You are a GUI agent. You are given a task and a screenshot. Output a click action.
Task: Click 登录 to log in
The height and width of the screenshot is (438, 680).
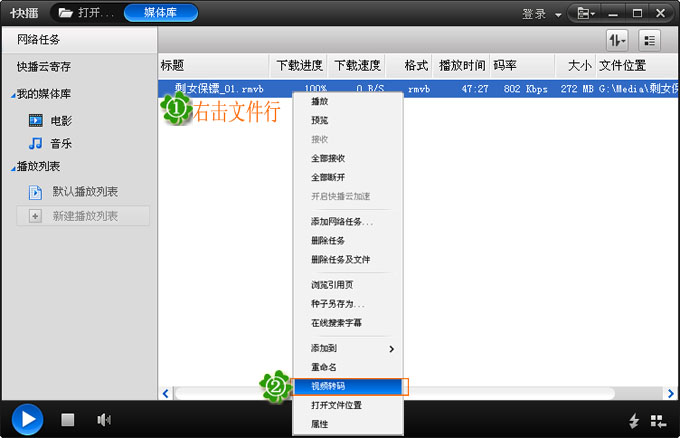tap(534, 14)
